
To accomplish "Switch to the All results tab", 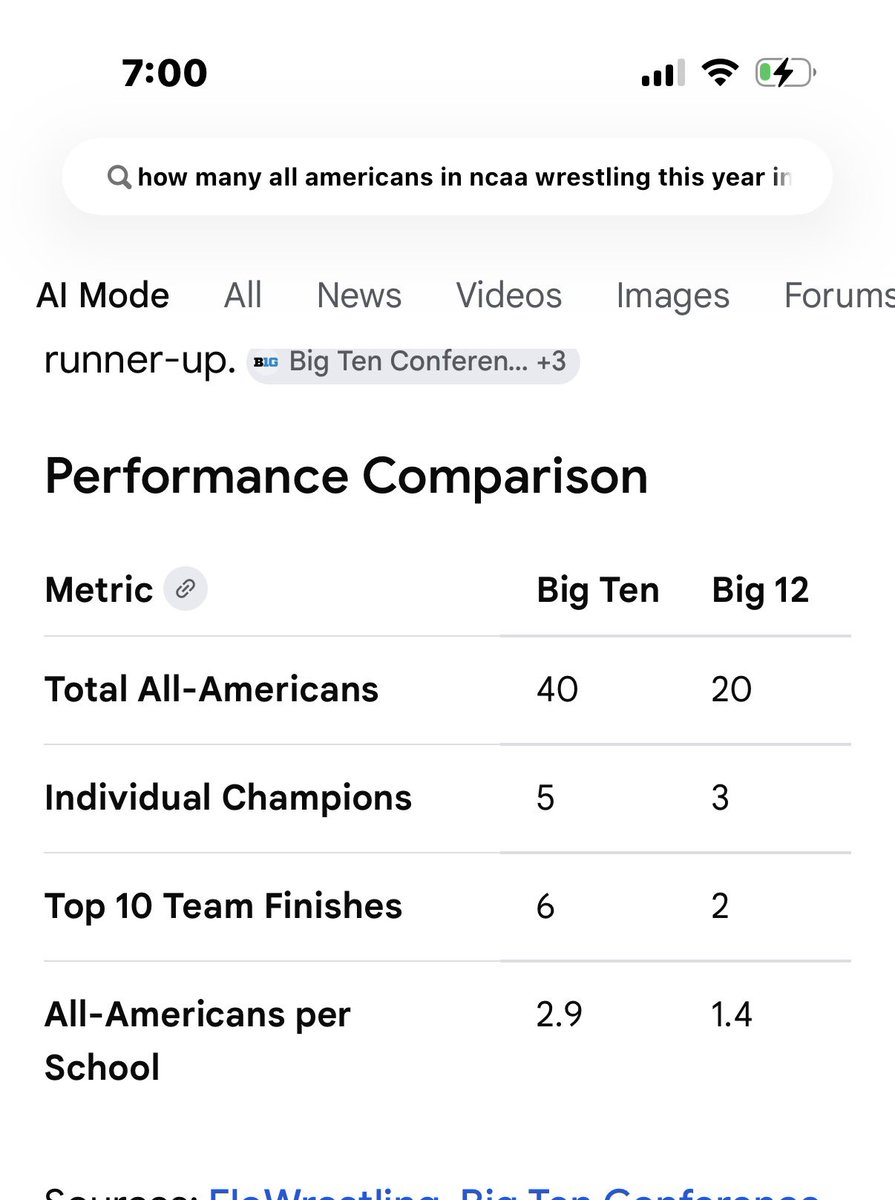I will click(x=243, y=296).
